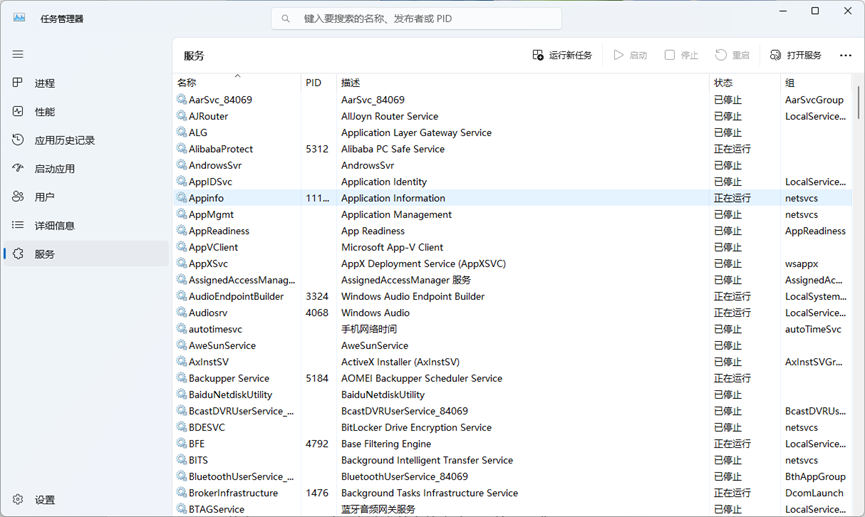Sort by the 描述 column header
The width and height of the screenshot is (865, 517).
click(522, 82)
